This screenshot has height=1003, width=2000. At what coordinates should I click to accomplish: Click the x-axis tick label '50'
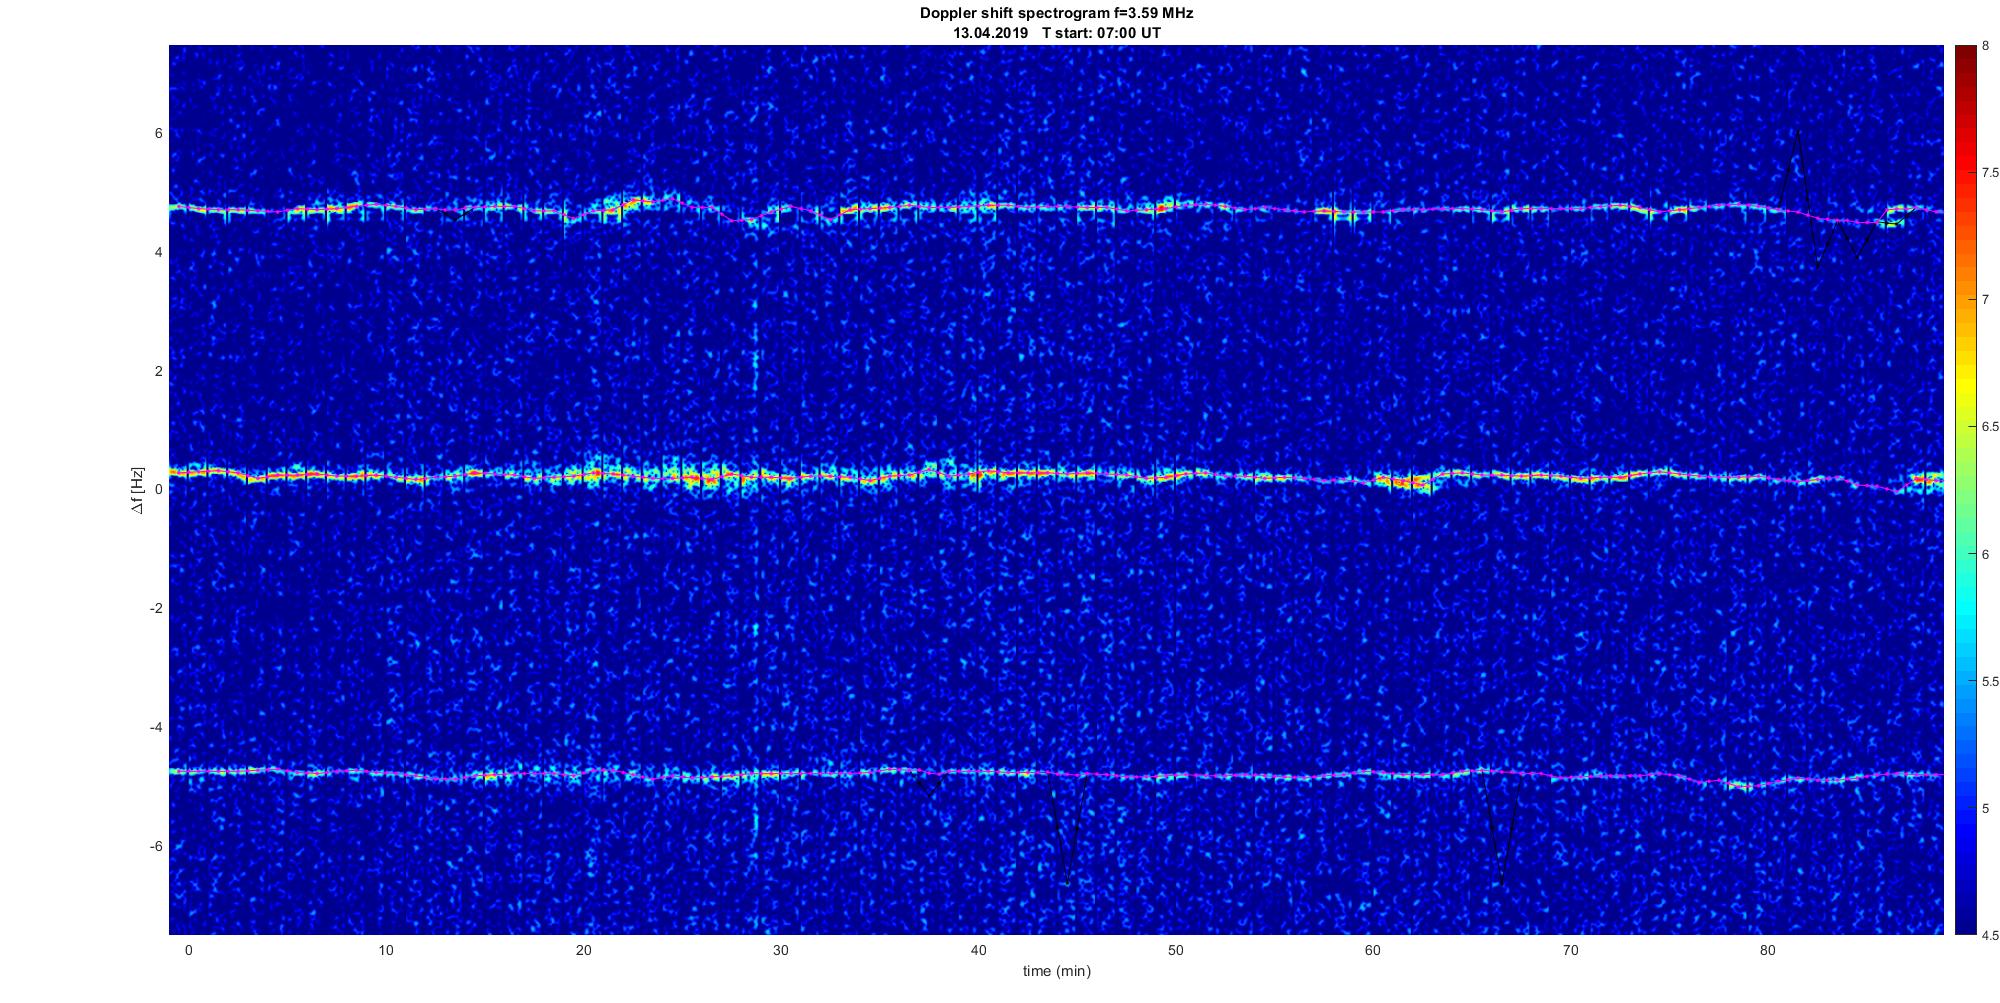coord(1175,950)
